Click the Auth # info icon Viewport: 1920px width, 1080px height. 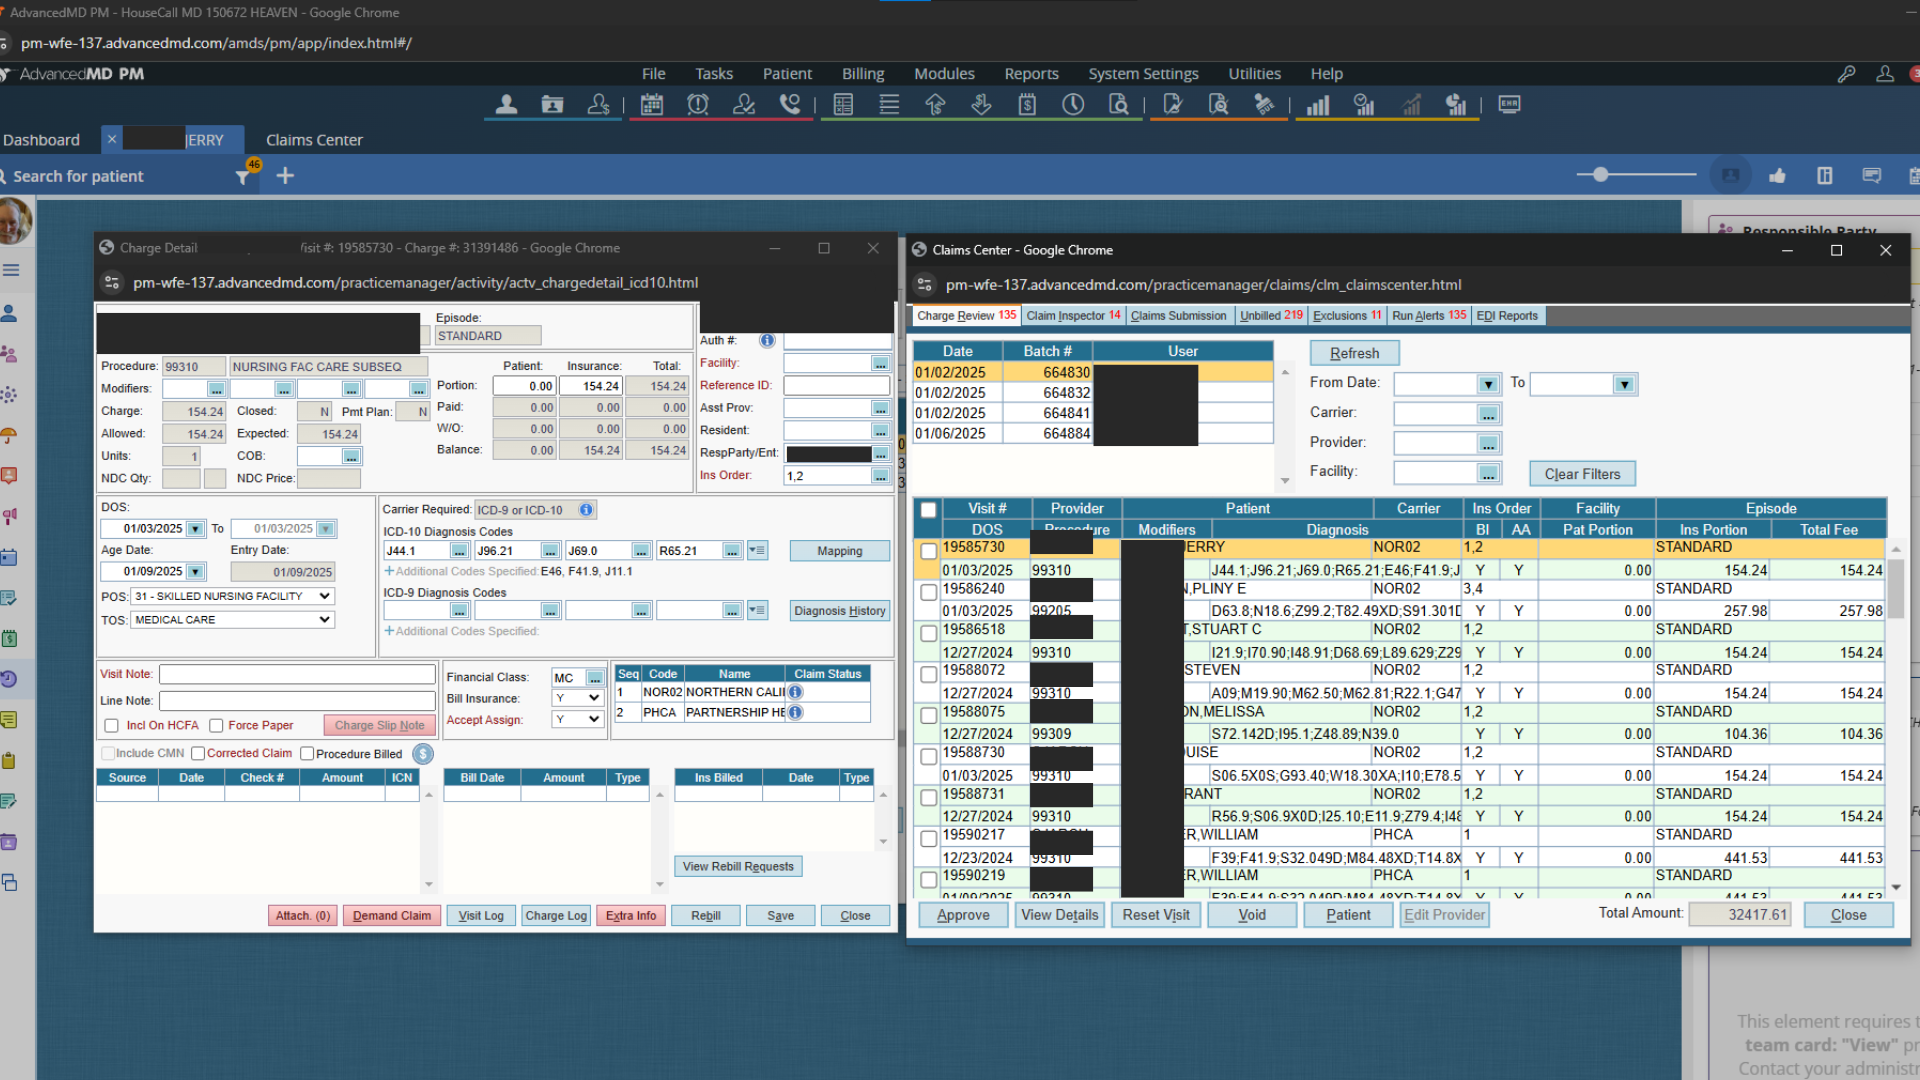pyautogui.click(x=767, y=341)
